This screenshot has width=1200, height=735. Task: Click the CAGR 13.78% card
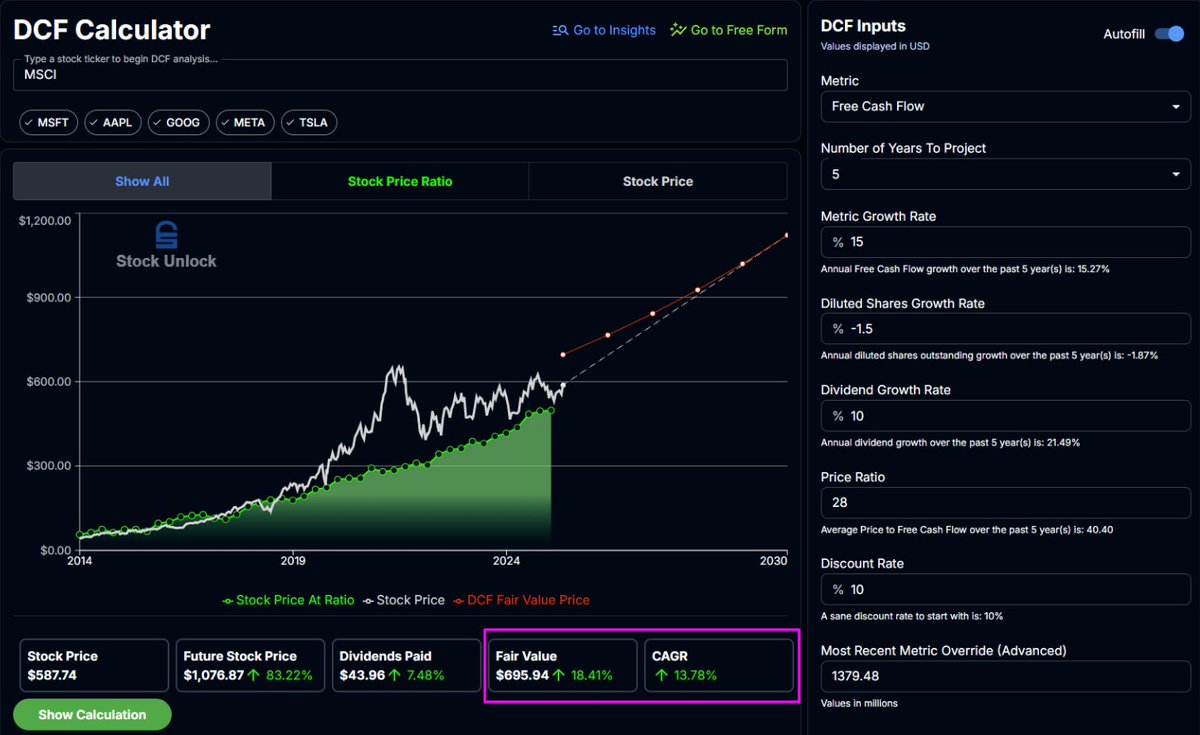(719, 666)
